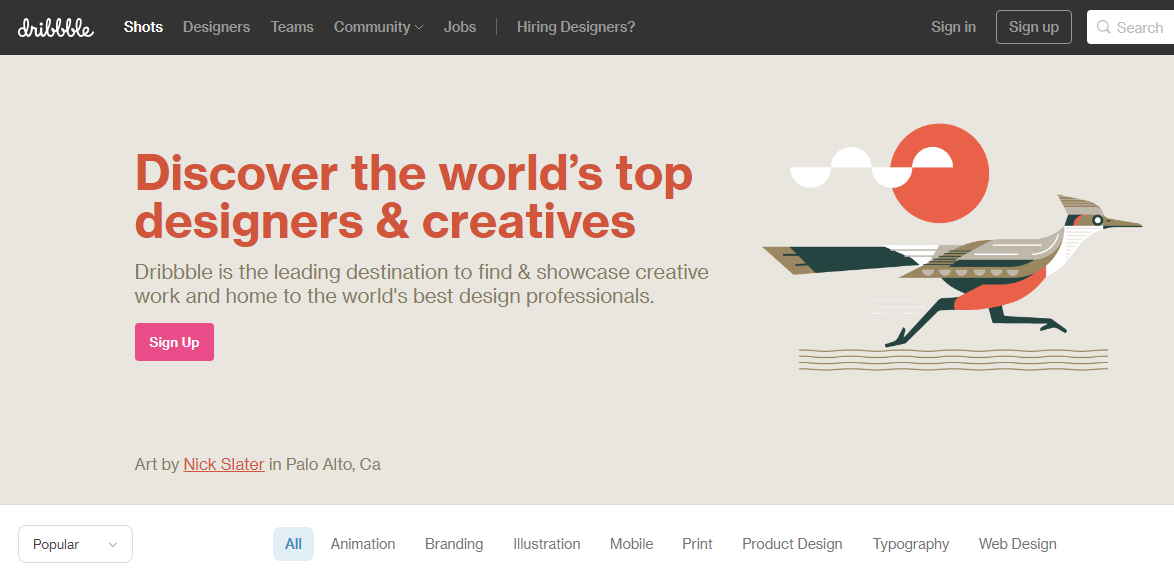
Task: Open the Nick Slater artist link
Action: tap(224, 464)
